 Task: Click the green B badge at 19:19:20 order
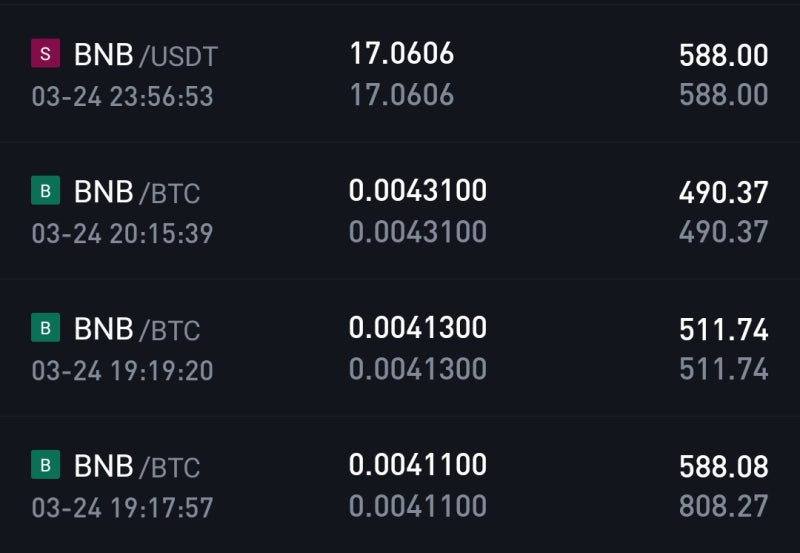(45, 328)
